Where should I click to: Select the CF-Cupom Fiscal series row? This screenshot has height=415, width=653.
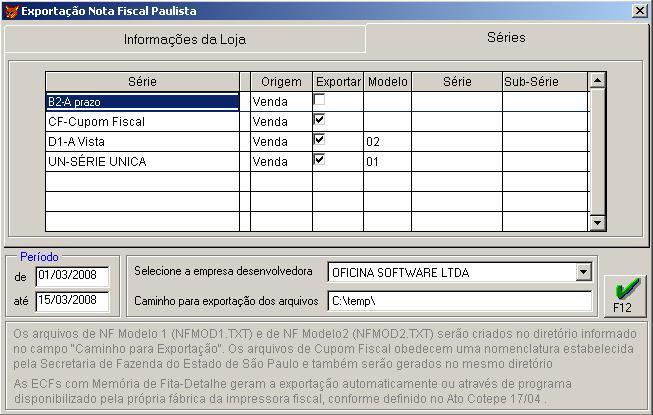pyautogui.click(x=142, y=122)
